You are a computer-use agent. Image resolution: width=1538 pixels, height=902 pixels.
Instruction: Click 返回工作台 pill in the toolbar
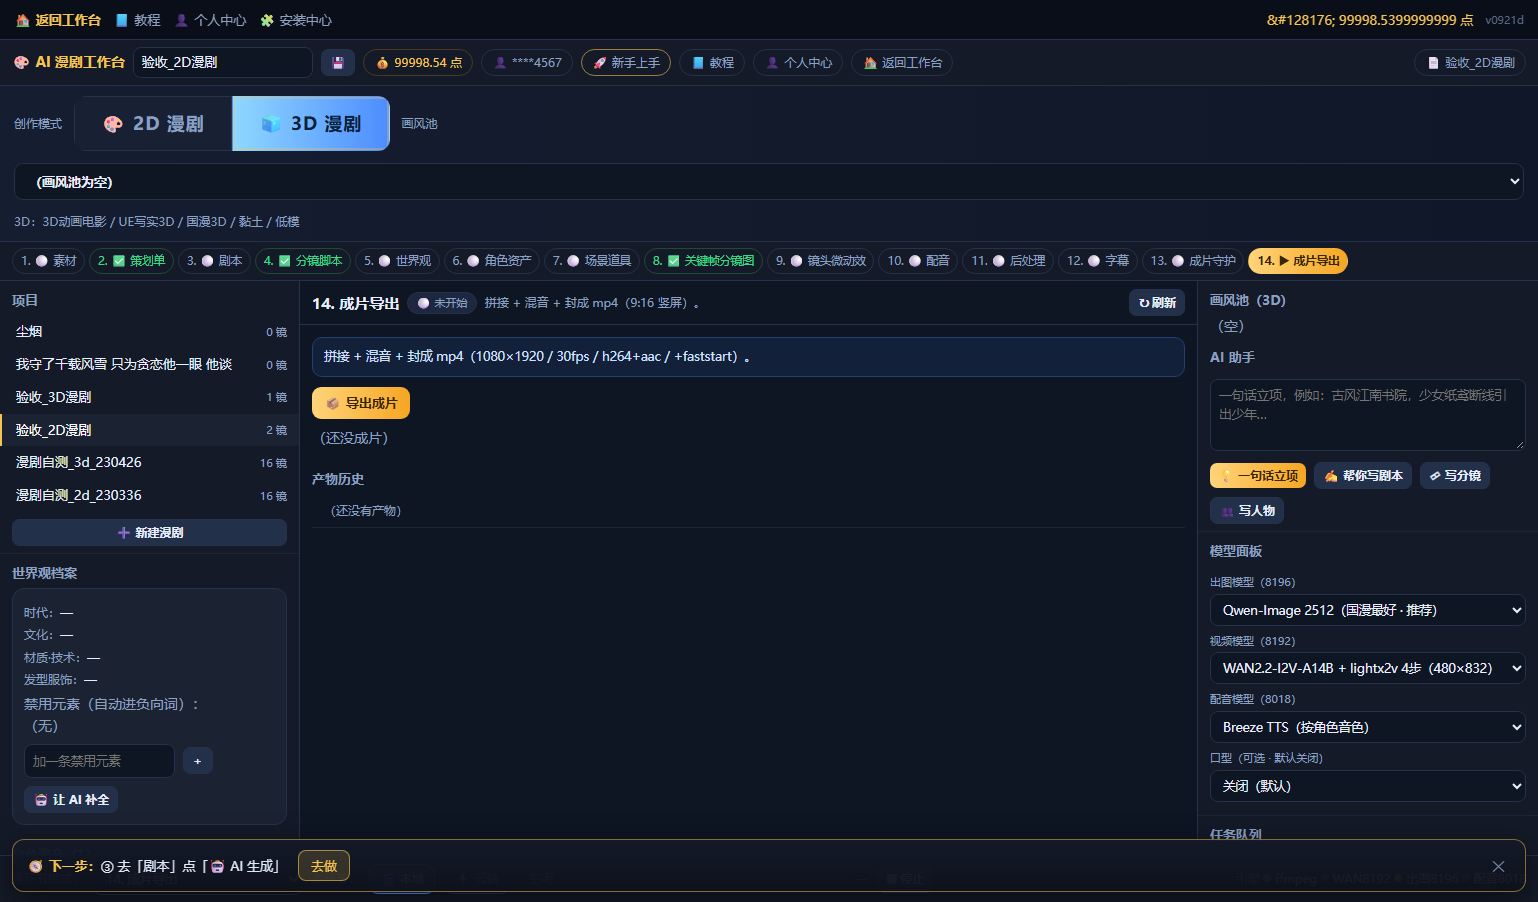(902, 63)
